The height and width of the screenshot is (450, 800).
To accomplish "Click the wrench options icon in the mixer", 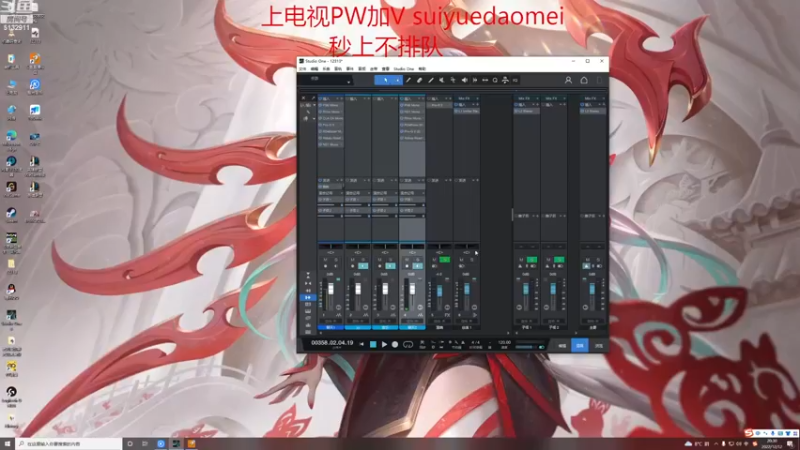I will (x=313, y=98).
